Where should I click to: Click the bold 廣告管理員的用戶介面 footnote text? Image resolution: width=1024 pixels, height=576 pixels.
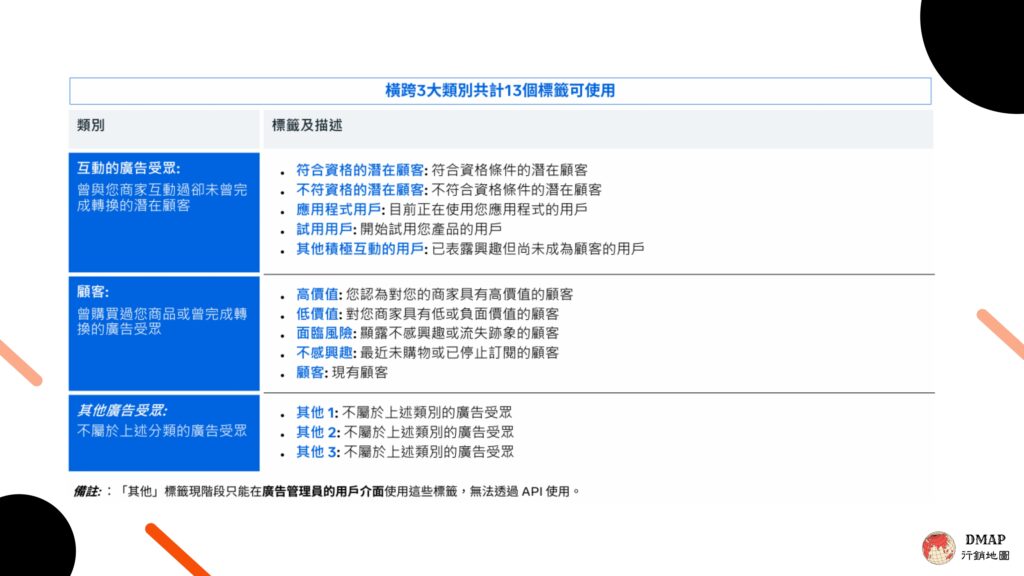(323, 491)
